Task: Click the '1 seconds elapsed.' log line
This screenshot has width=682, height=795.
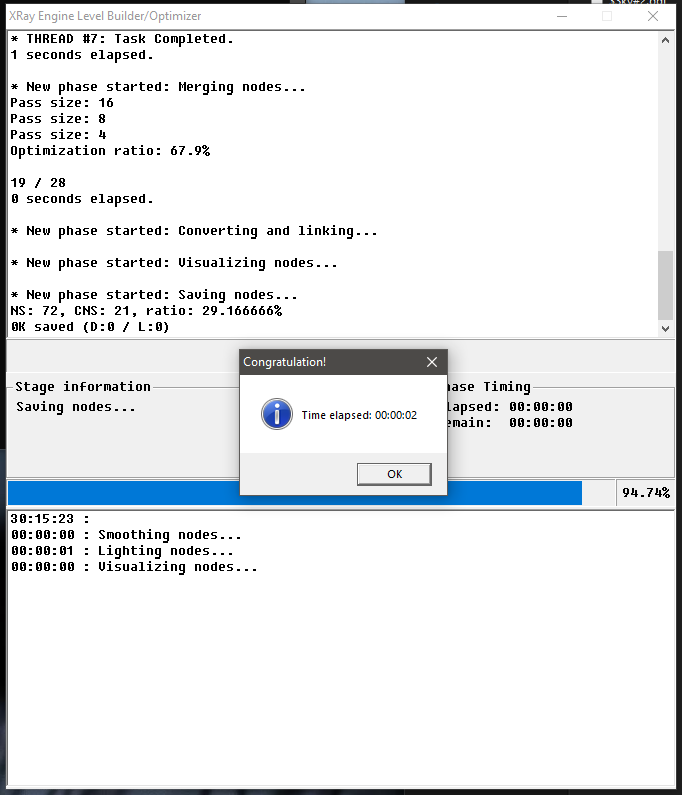Action: [82, 55]
